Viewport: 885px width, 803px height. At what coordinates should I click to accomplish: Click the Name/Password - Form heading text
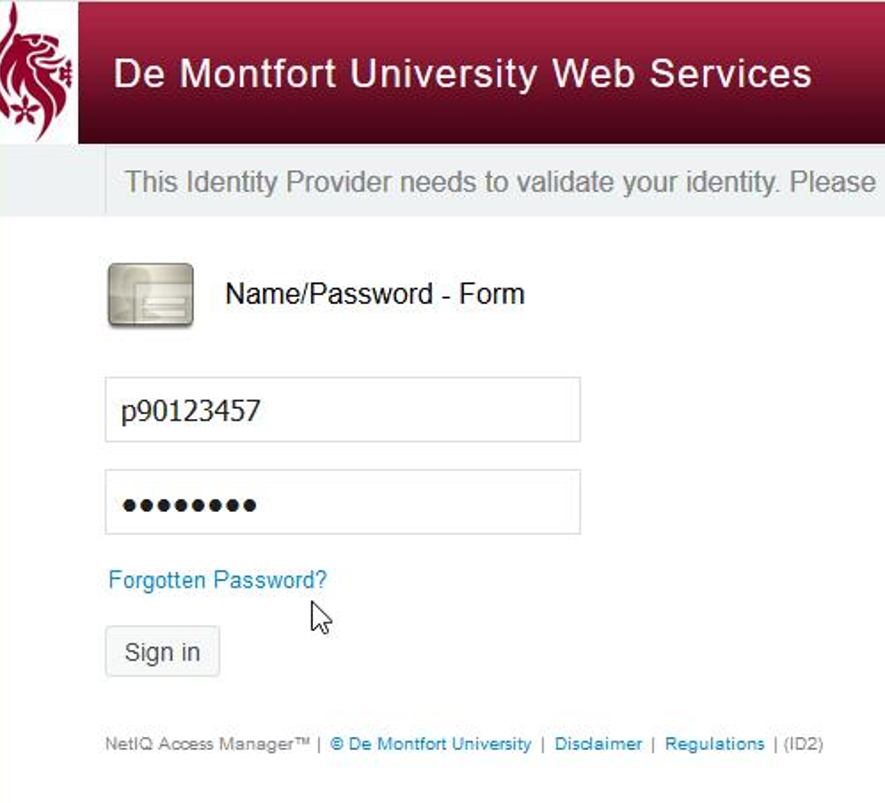coord(374,294)
